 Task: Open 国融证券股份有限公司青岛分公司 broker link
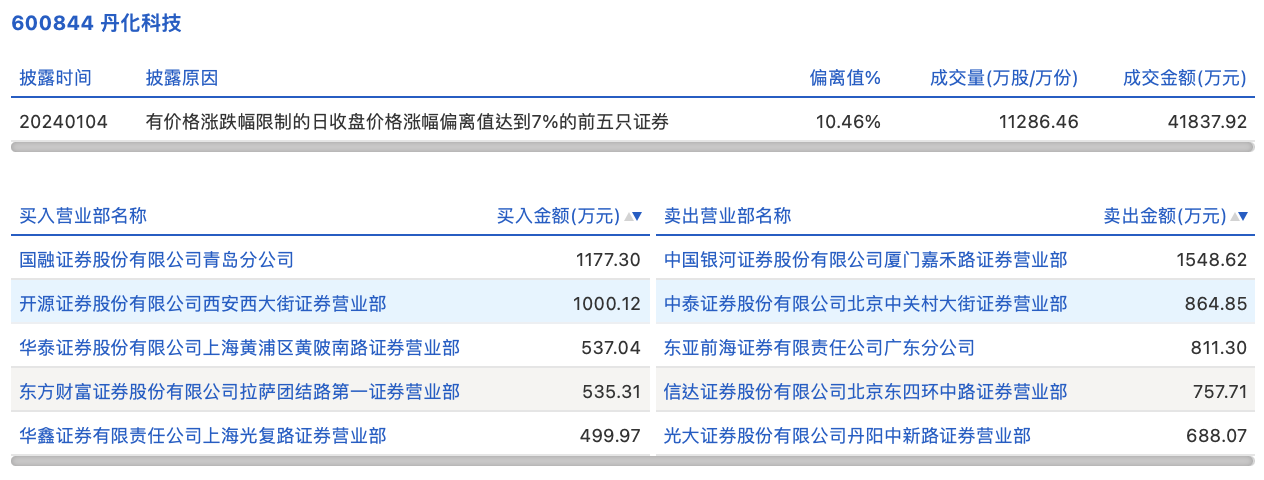(157, 260)
